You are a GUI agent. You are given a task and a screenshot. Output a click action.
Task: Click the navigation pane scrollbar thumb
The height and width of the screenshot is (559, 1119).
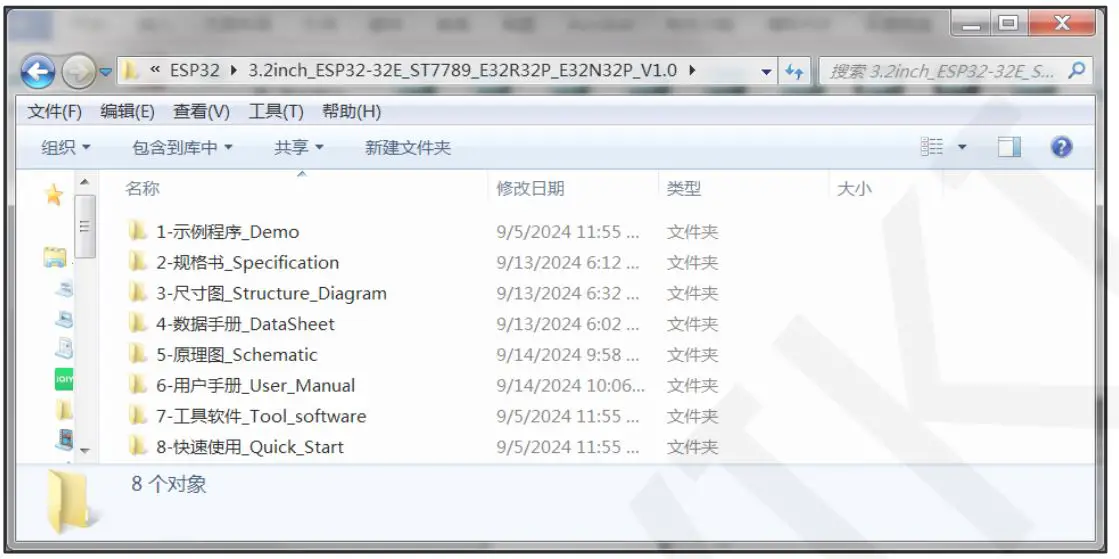(85, 226)
